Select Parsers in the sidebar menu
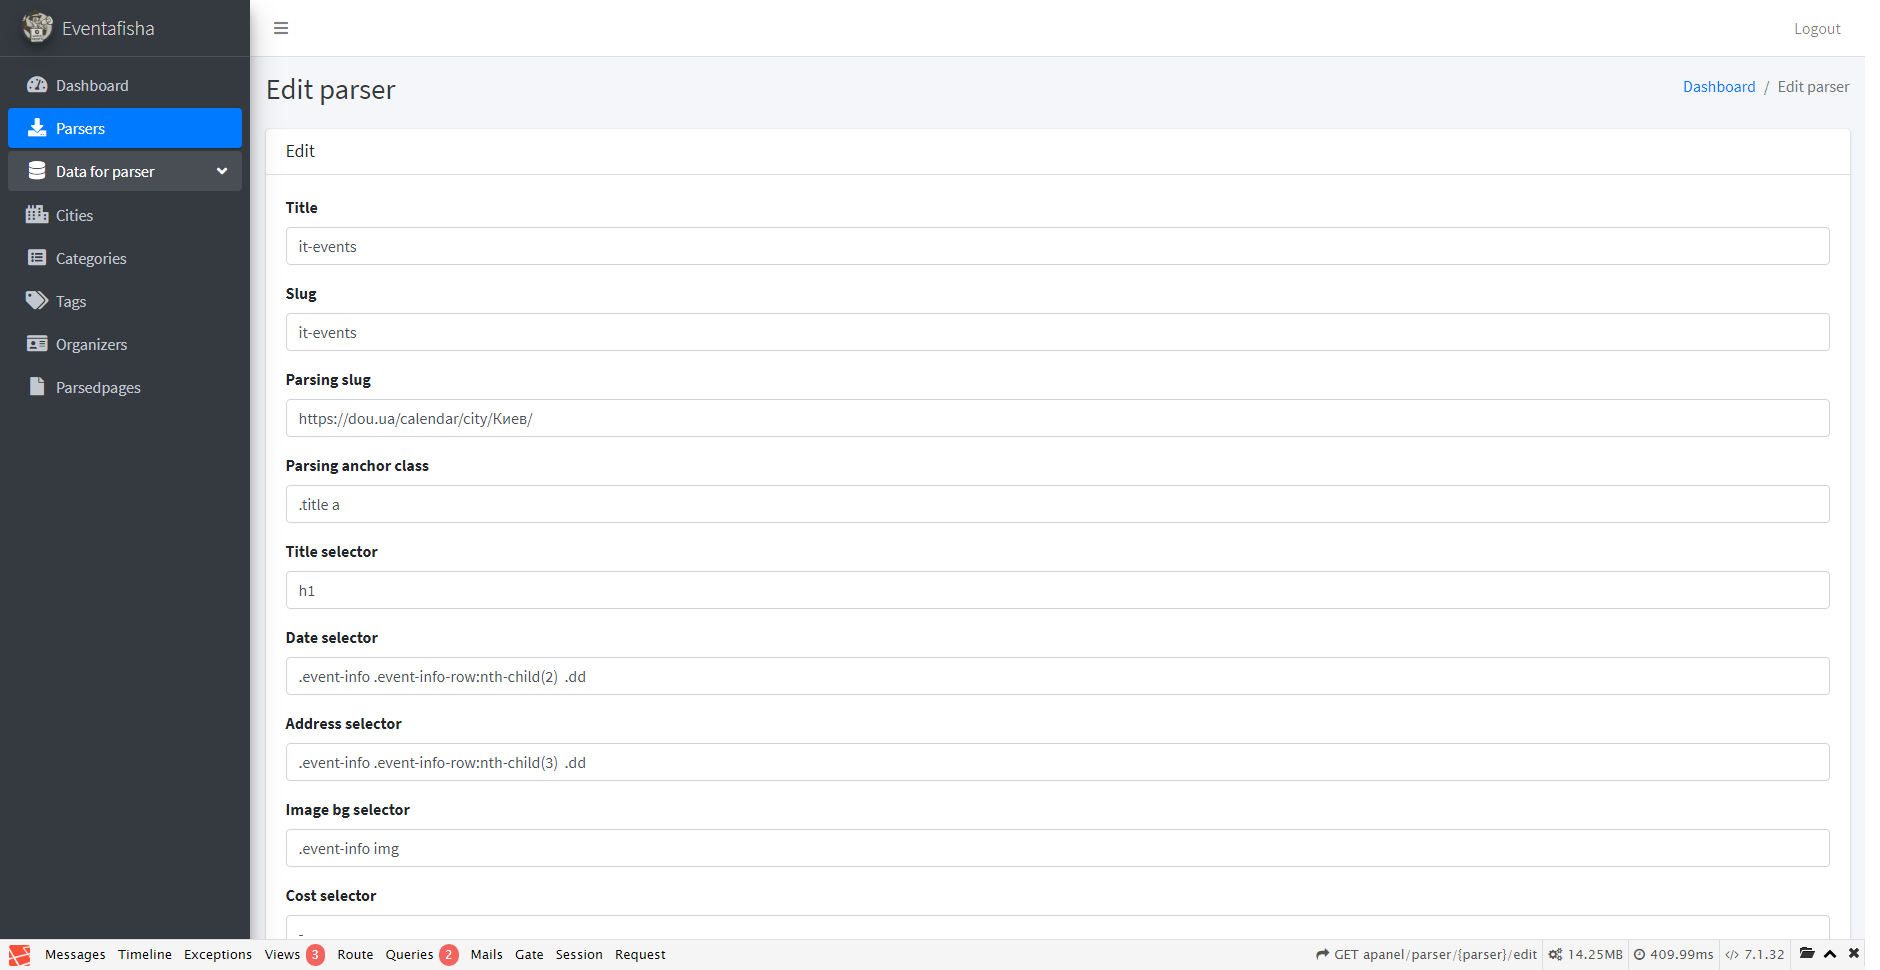The width and height of the screenshot is (1880, 970). [125, 128]
